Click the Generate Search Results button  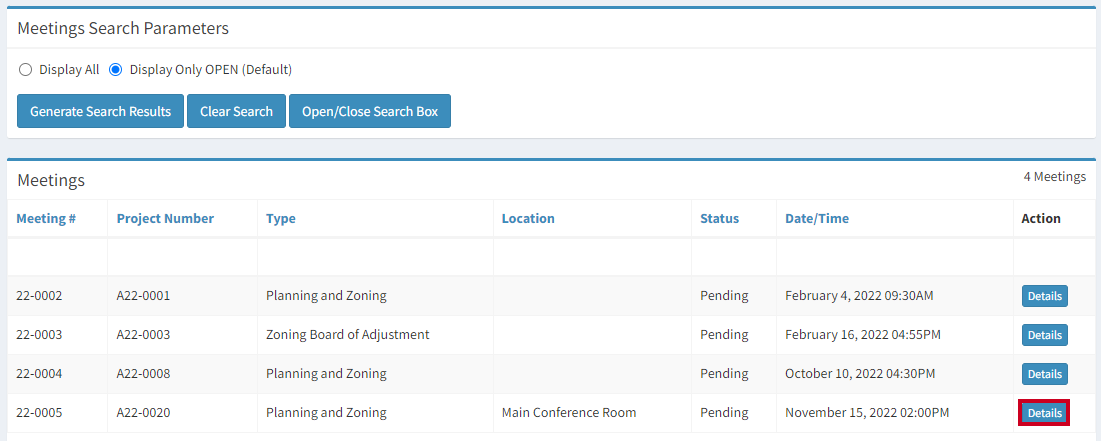coord(100,111)
